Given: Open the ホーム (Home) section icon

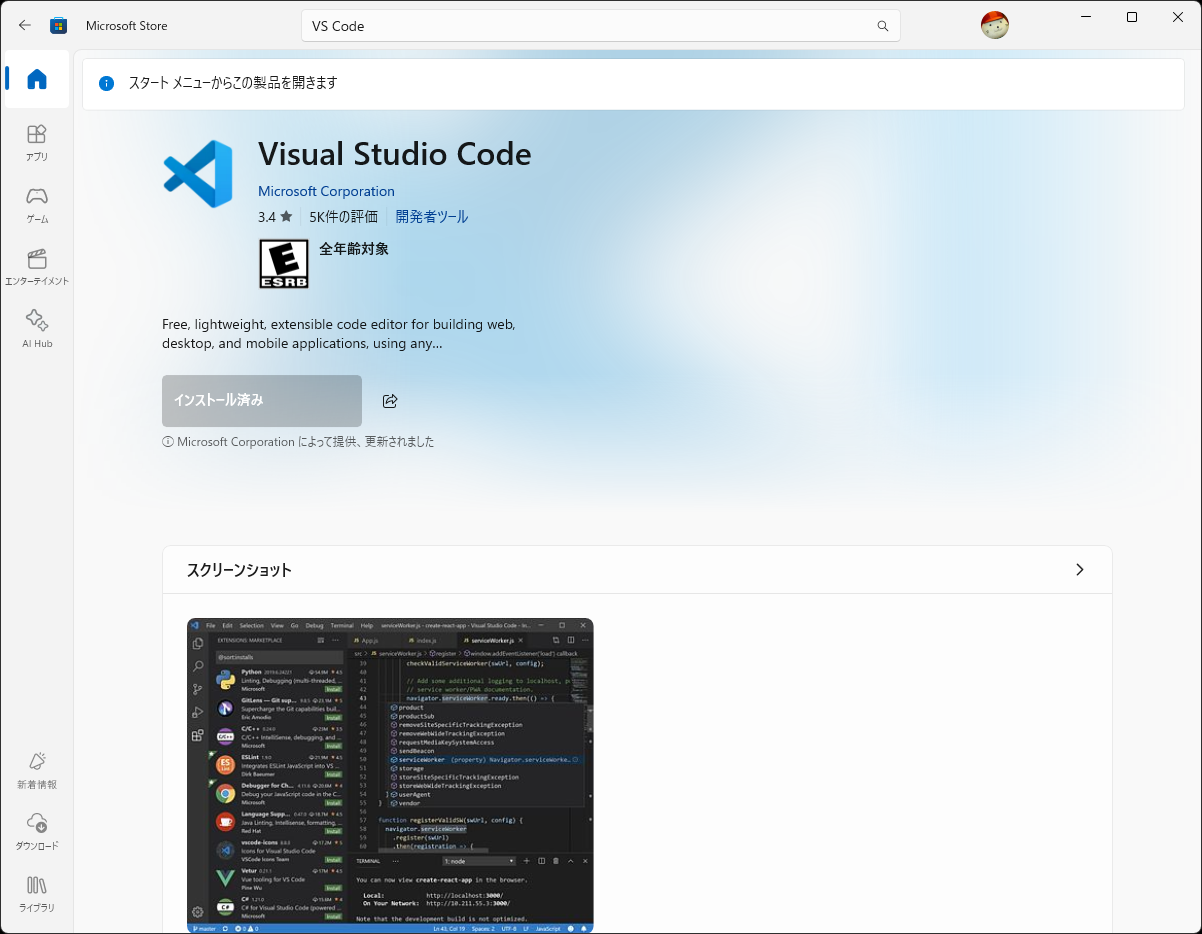Looking at the screenshot, I should (36, 79).
